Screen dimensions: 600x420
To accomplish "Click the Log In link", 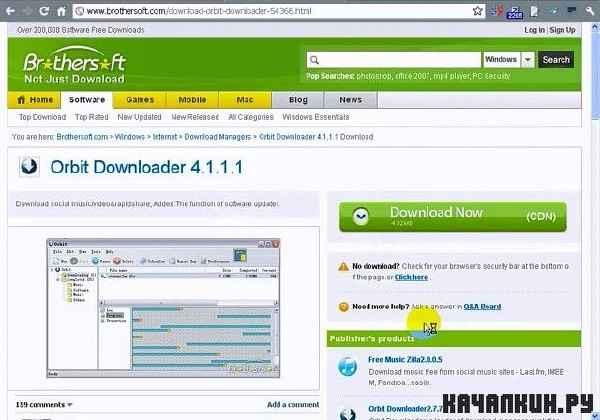I will coord(534,30).
